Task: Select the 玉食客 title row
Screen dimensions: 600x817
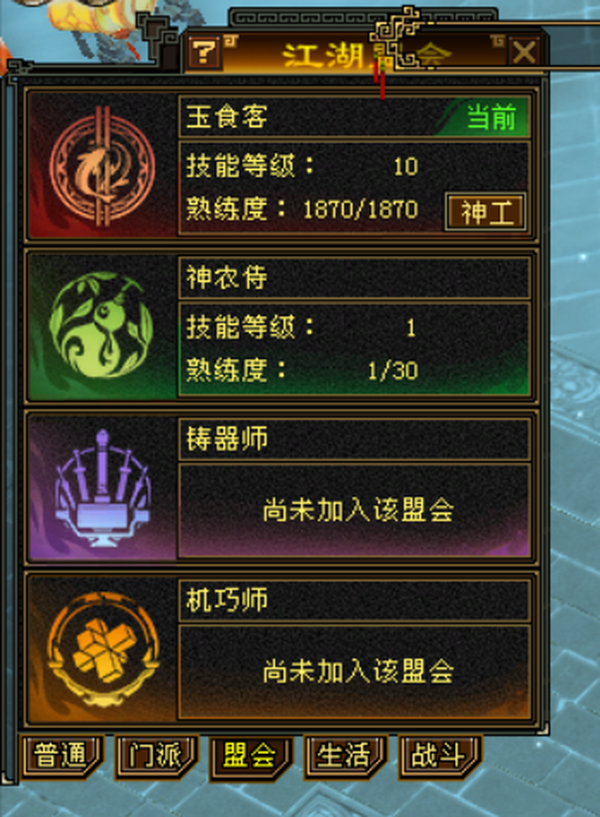Action: tap(355, 116)
